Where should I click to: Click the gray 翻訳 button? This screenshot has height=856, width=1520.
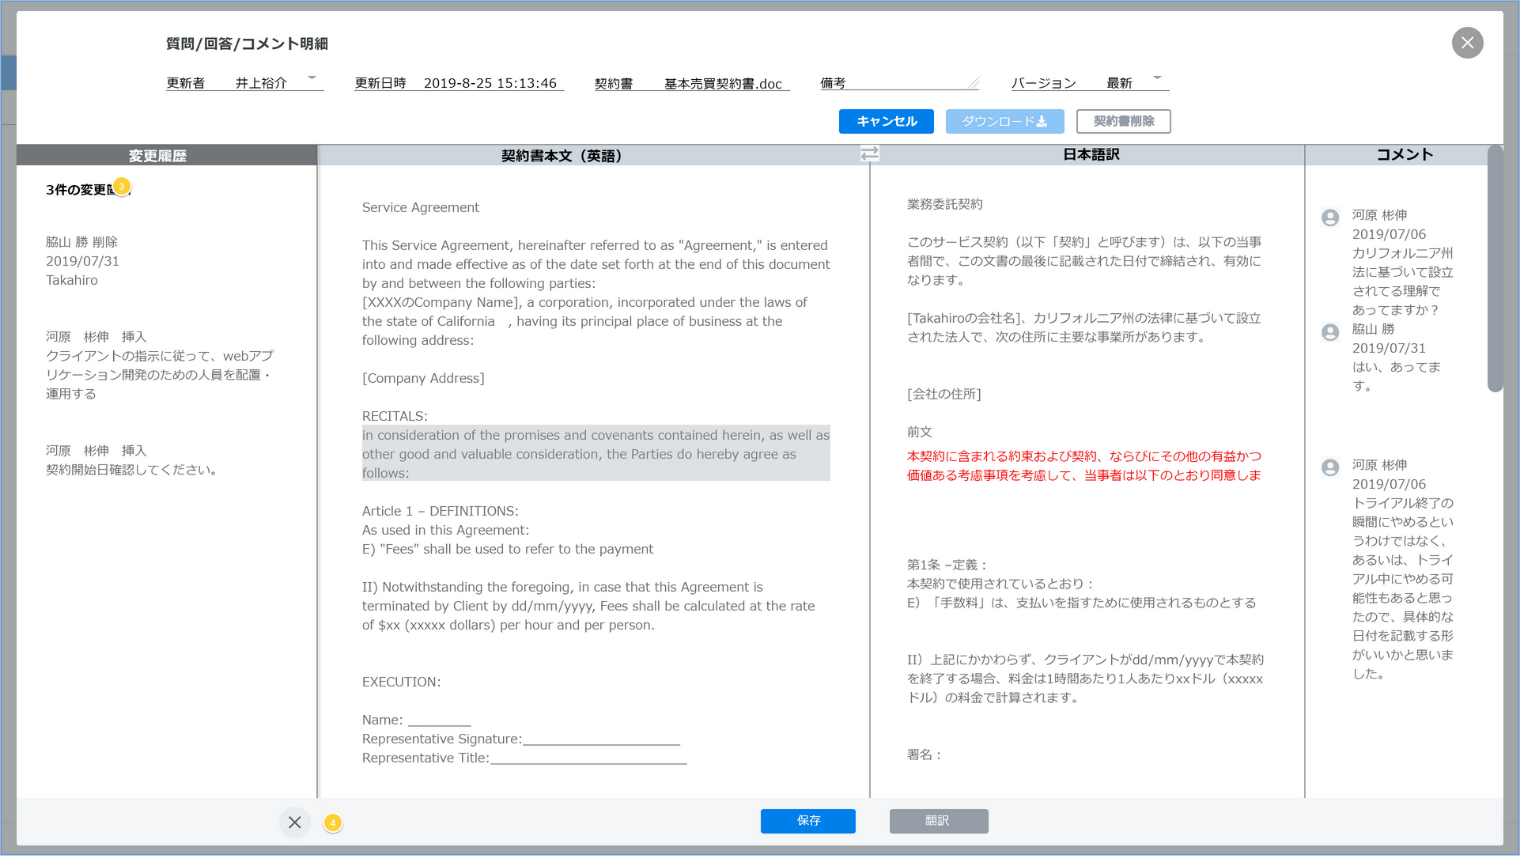click(x=938, y=821)
